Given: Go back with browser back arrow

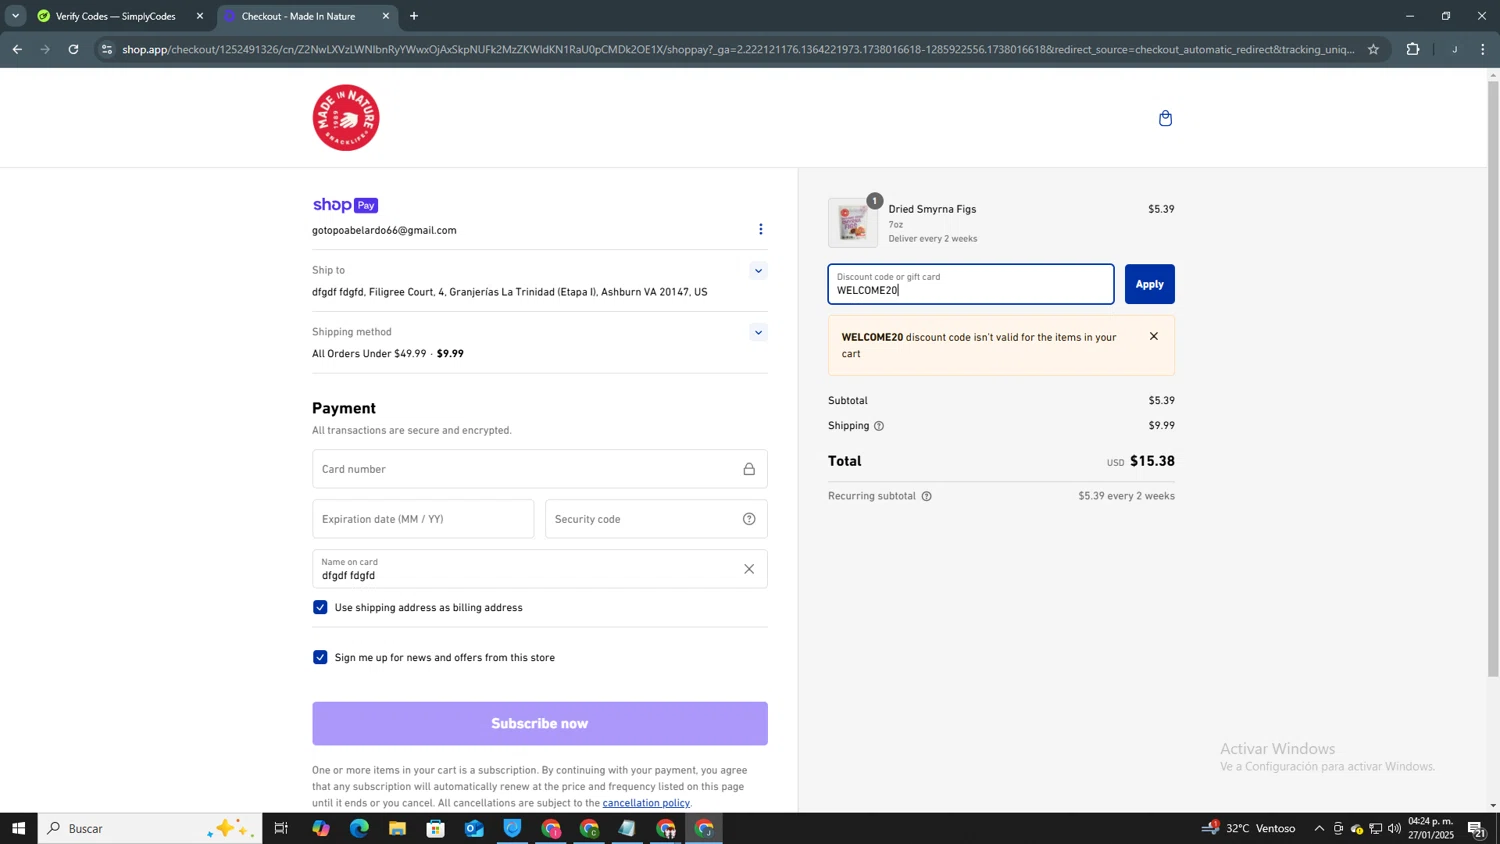Looking at the screenshot, I should pyautogui.click(x=17, y=49).
